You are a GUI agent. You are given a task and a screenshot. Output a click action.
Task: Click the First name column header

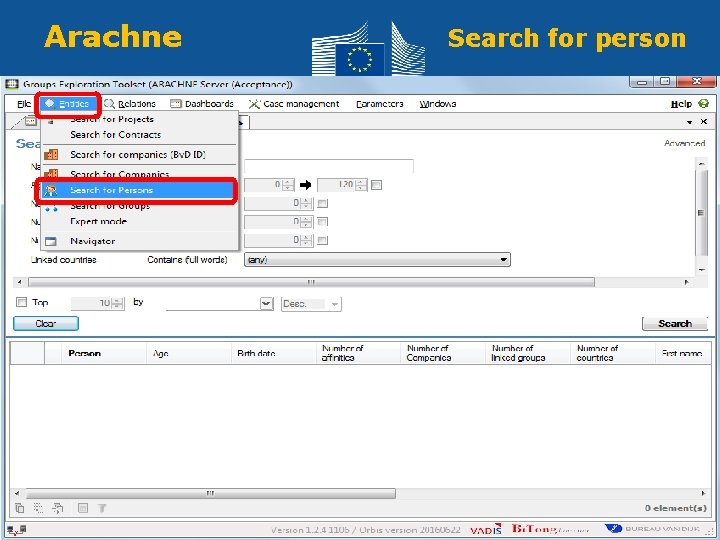coord(682,354)
